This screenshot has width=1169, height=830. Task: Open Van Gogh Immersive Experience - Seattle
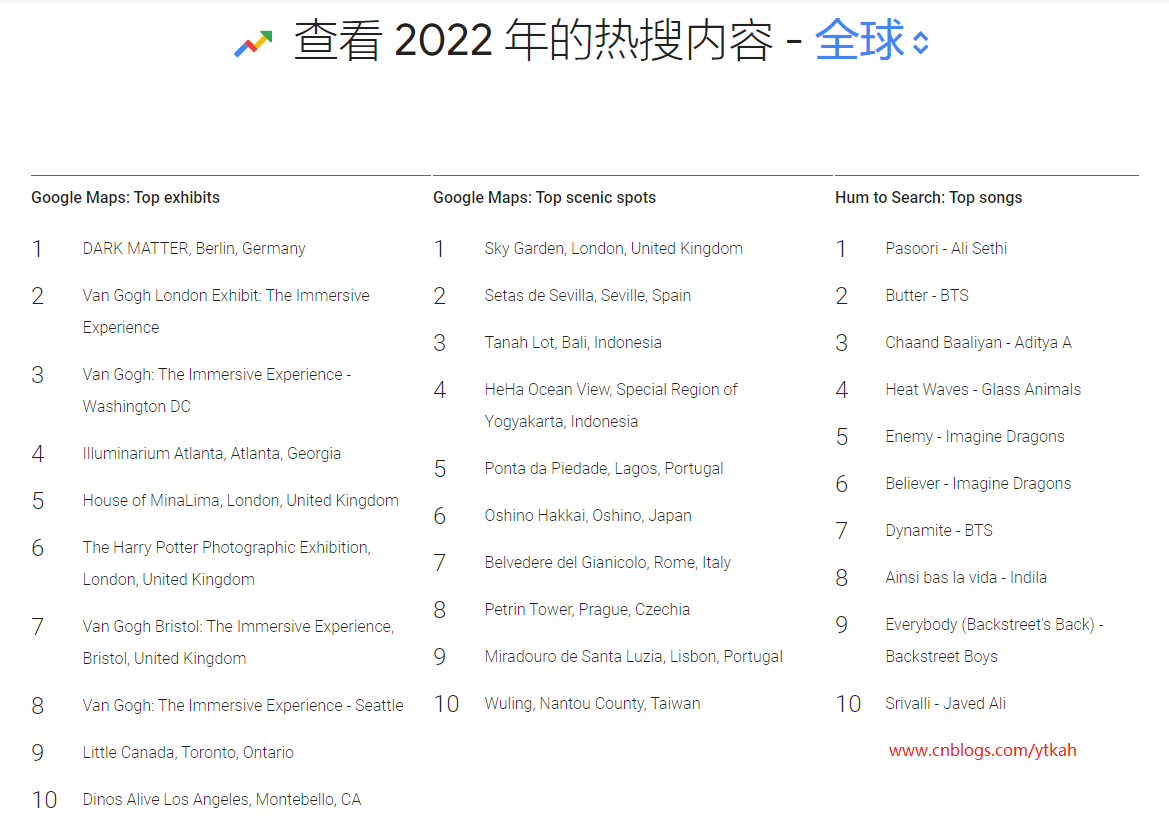[x=243, y=705]
